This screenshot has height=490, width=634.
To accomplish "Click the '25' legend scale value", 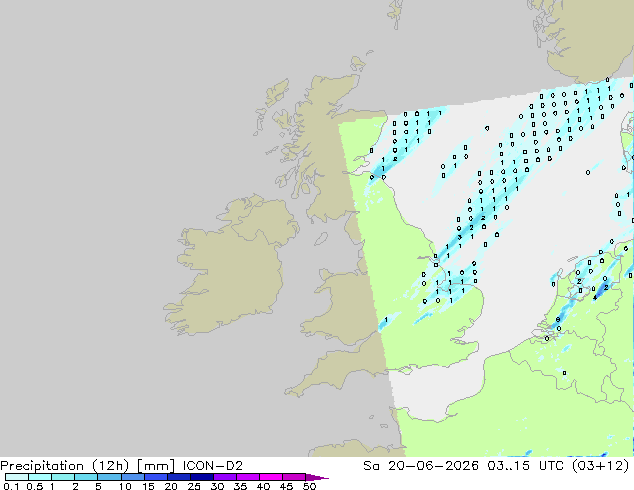I will pyautogui.click(x=194, y=486).
